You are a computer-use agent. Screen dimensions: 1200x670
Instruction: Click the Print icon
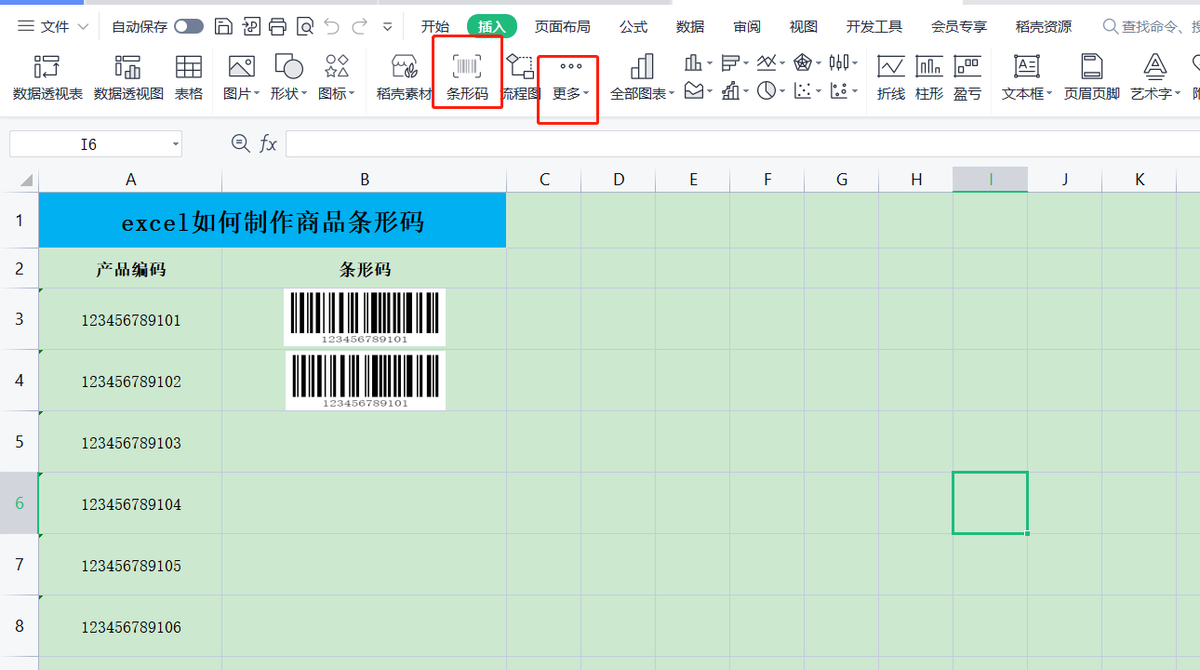278,26
